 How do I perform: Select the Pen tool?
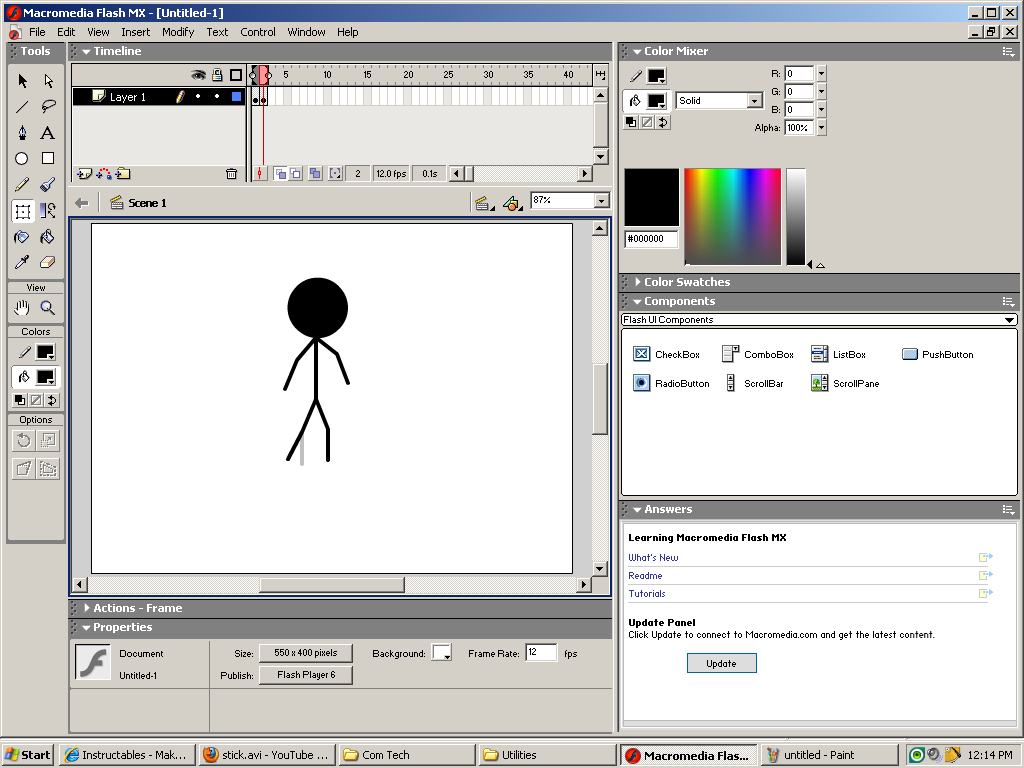(x=22, y=132)
